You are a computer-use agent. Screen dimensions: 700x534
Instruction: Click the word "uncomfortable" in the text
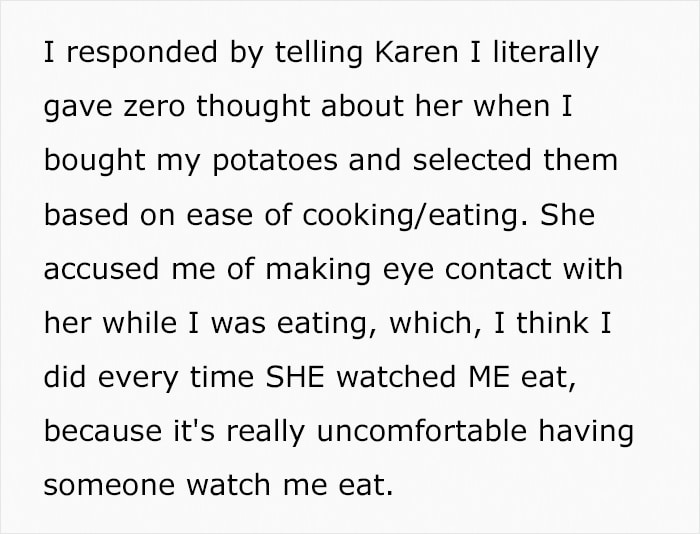click(x=422, y=430)
